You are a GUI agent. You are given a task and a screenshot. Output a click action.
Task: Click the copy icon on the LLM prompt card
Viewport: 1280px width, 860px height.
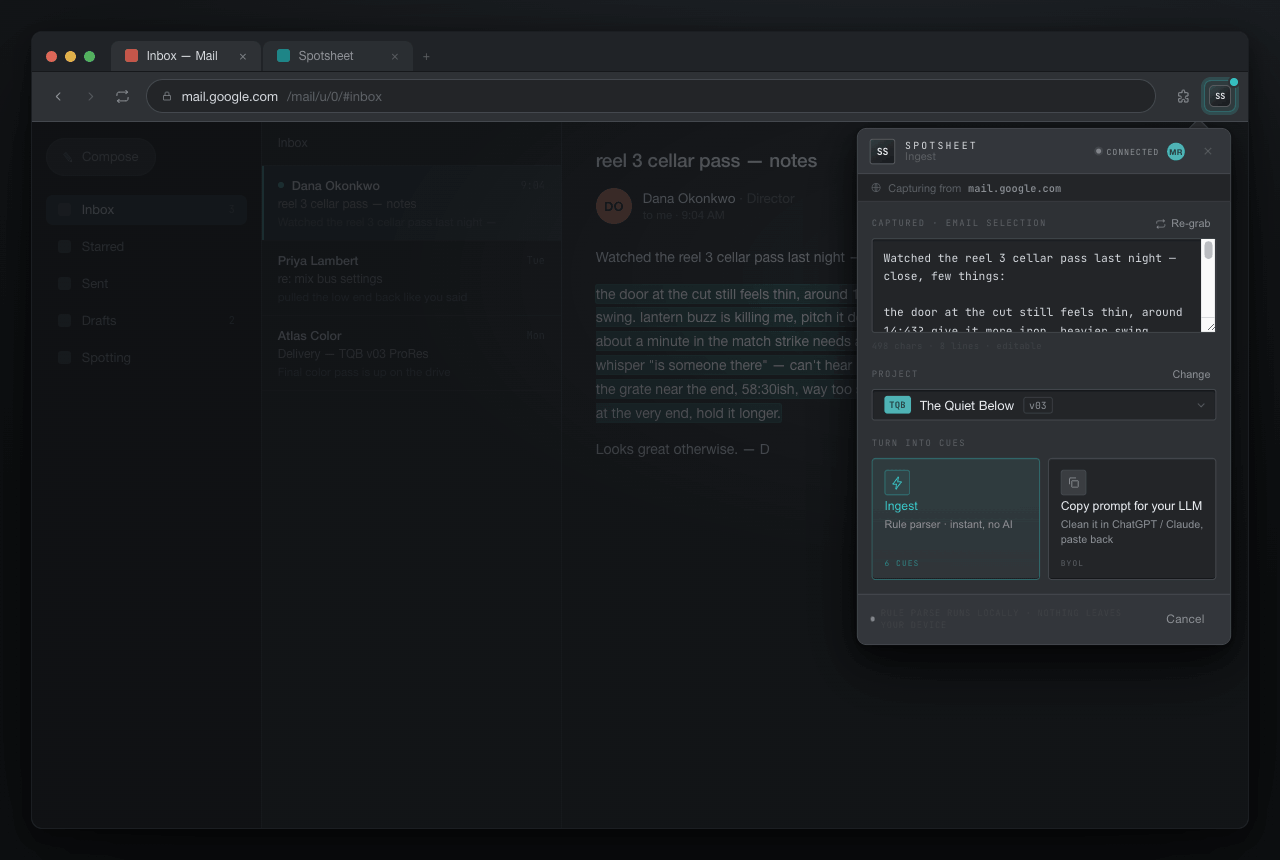(1073, 482)
